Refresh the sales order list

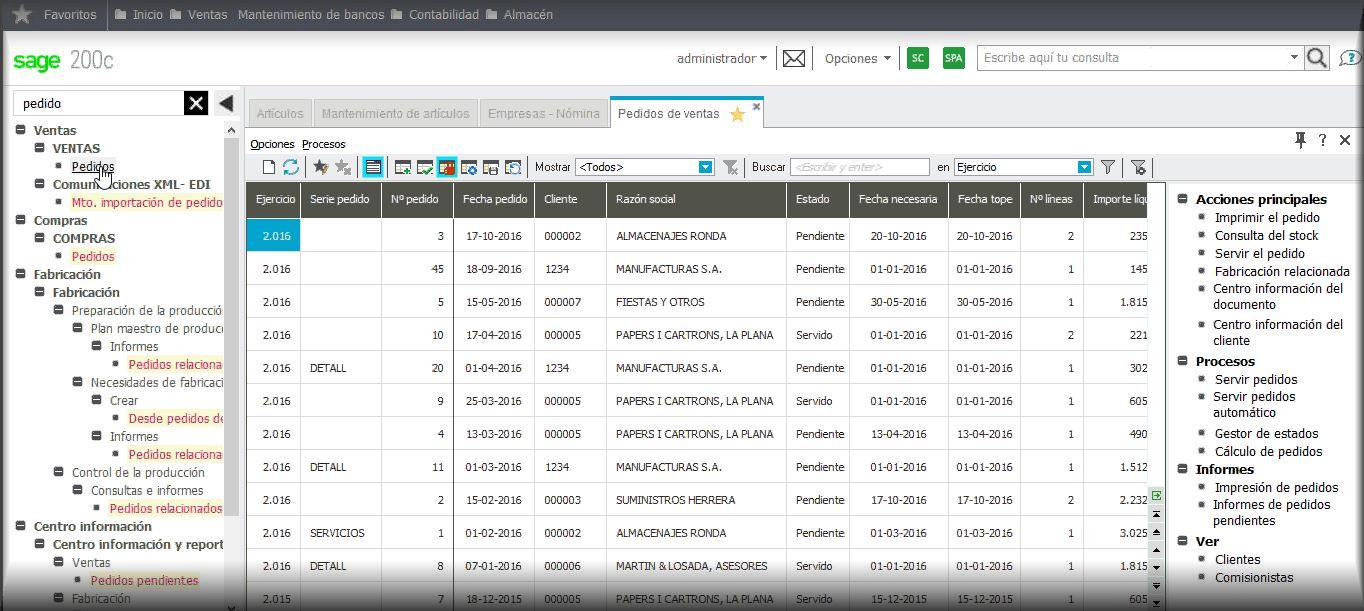291,167
